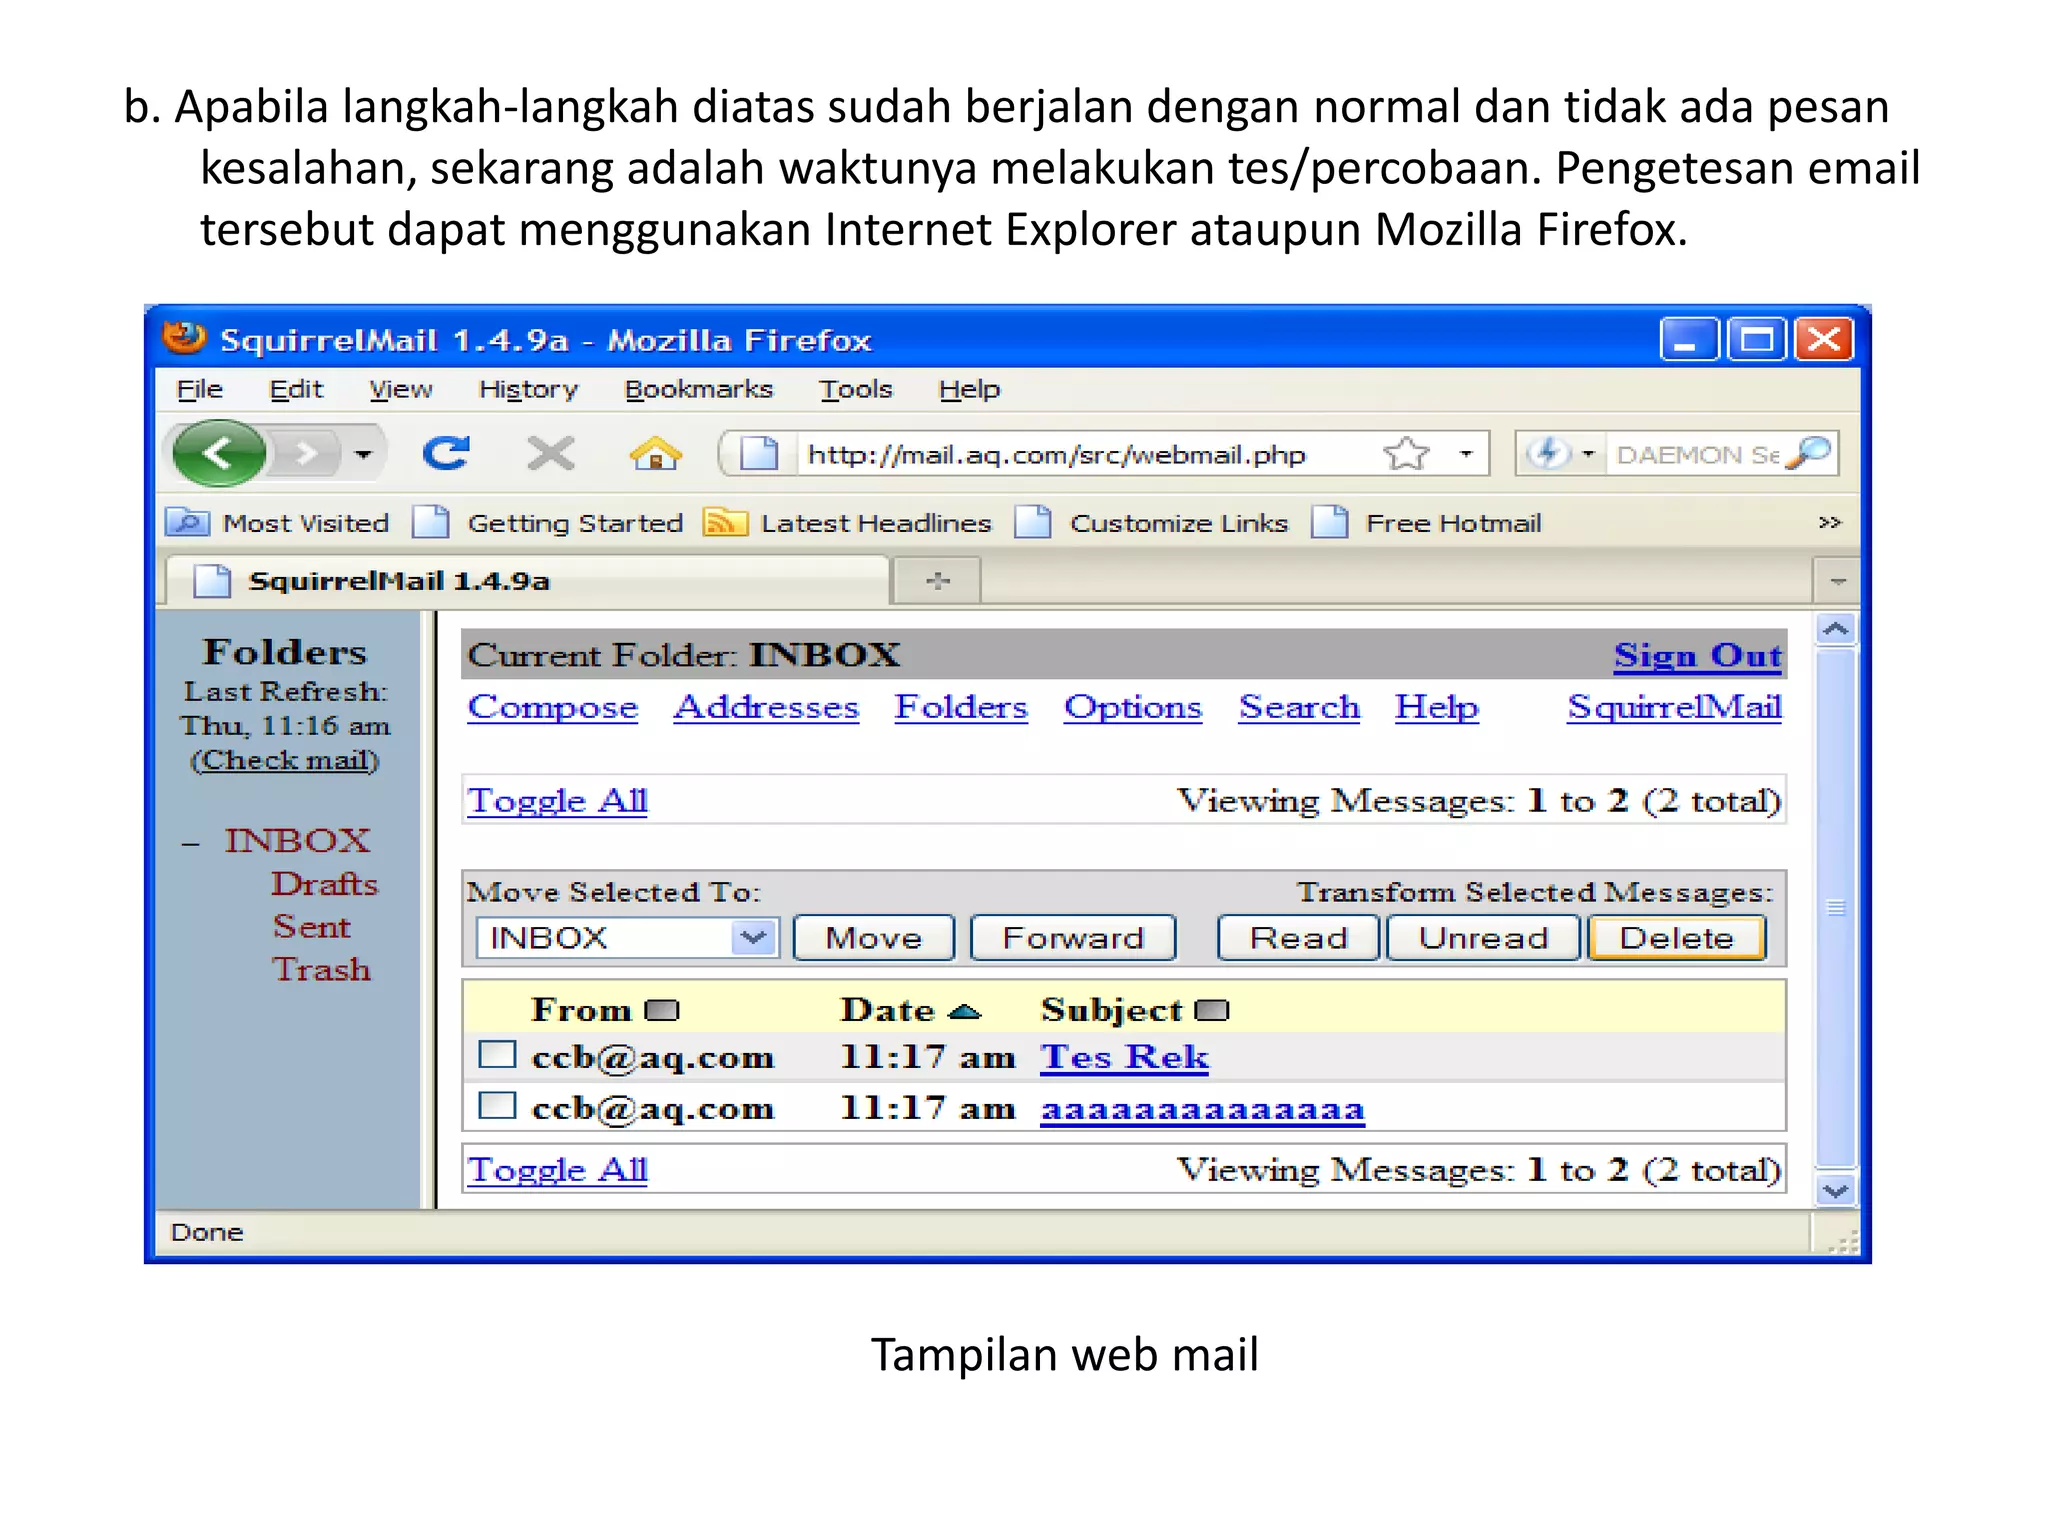This screenshot has height=1536, width=2048.
Task: Collapse the INBOX folder tree with the dash
Action: coord(190,844)
